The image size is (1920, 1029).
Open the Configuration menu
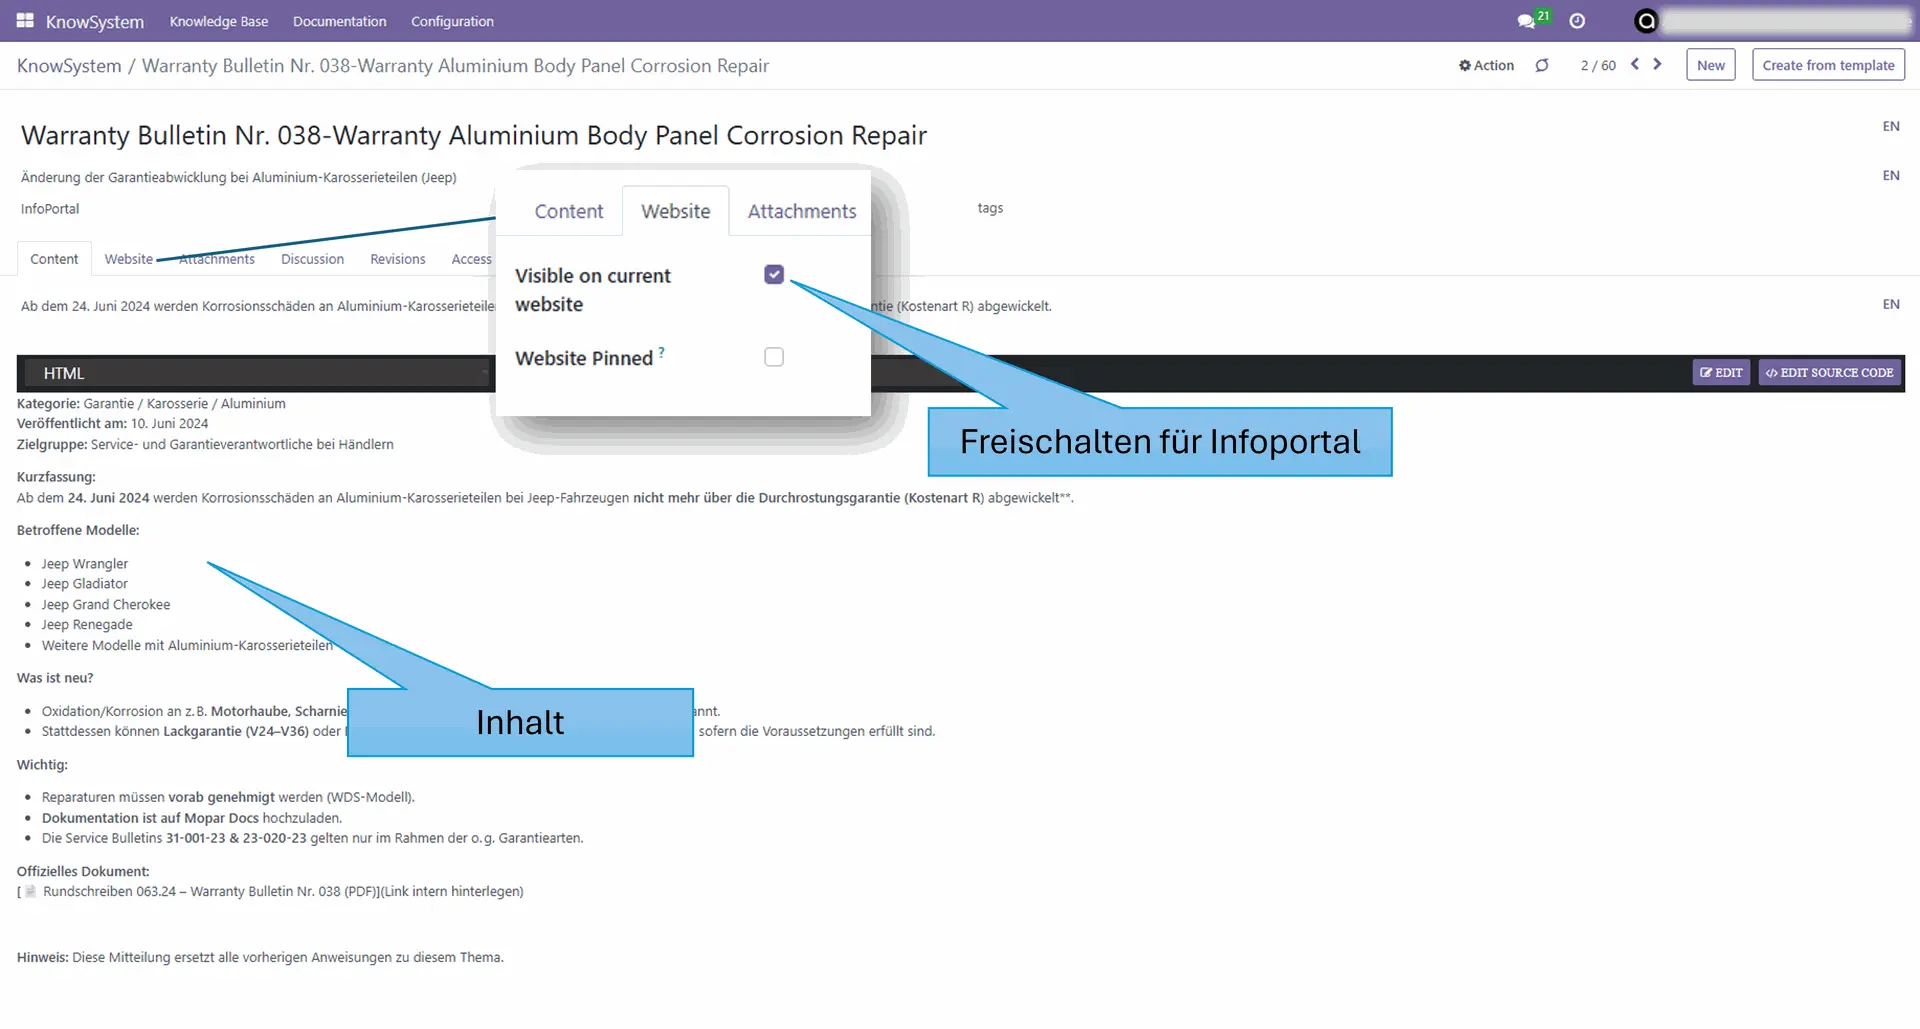coord(452,21)
